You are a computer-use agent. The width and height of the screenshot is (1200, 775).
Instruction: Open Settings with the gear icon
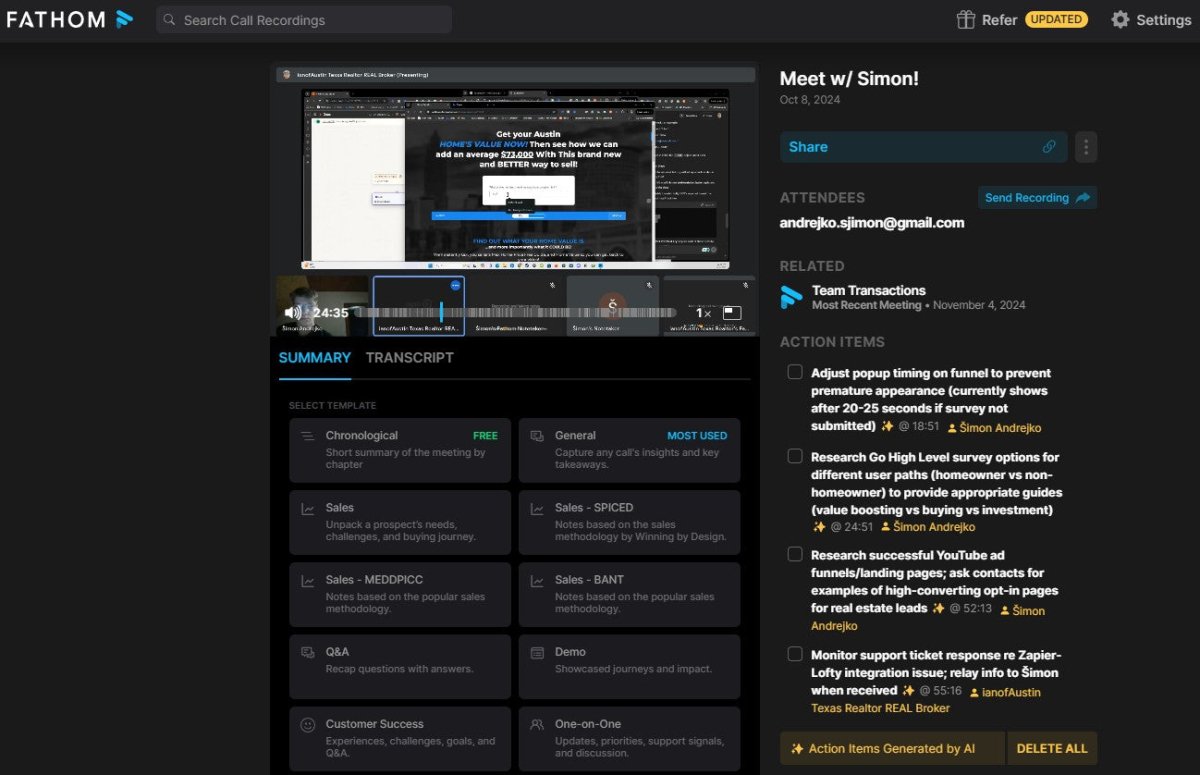[x=1121, y=20]
